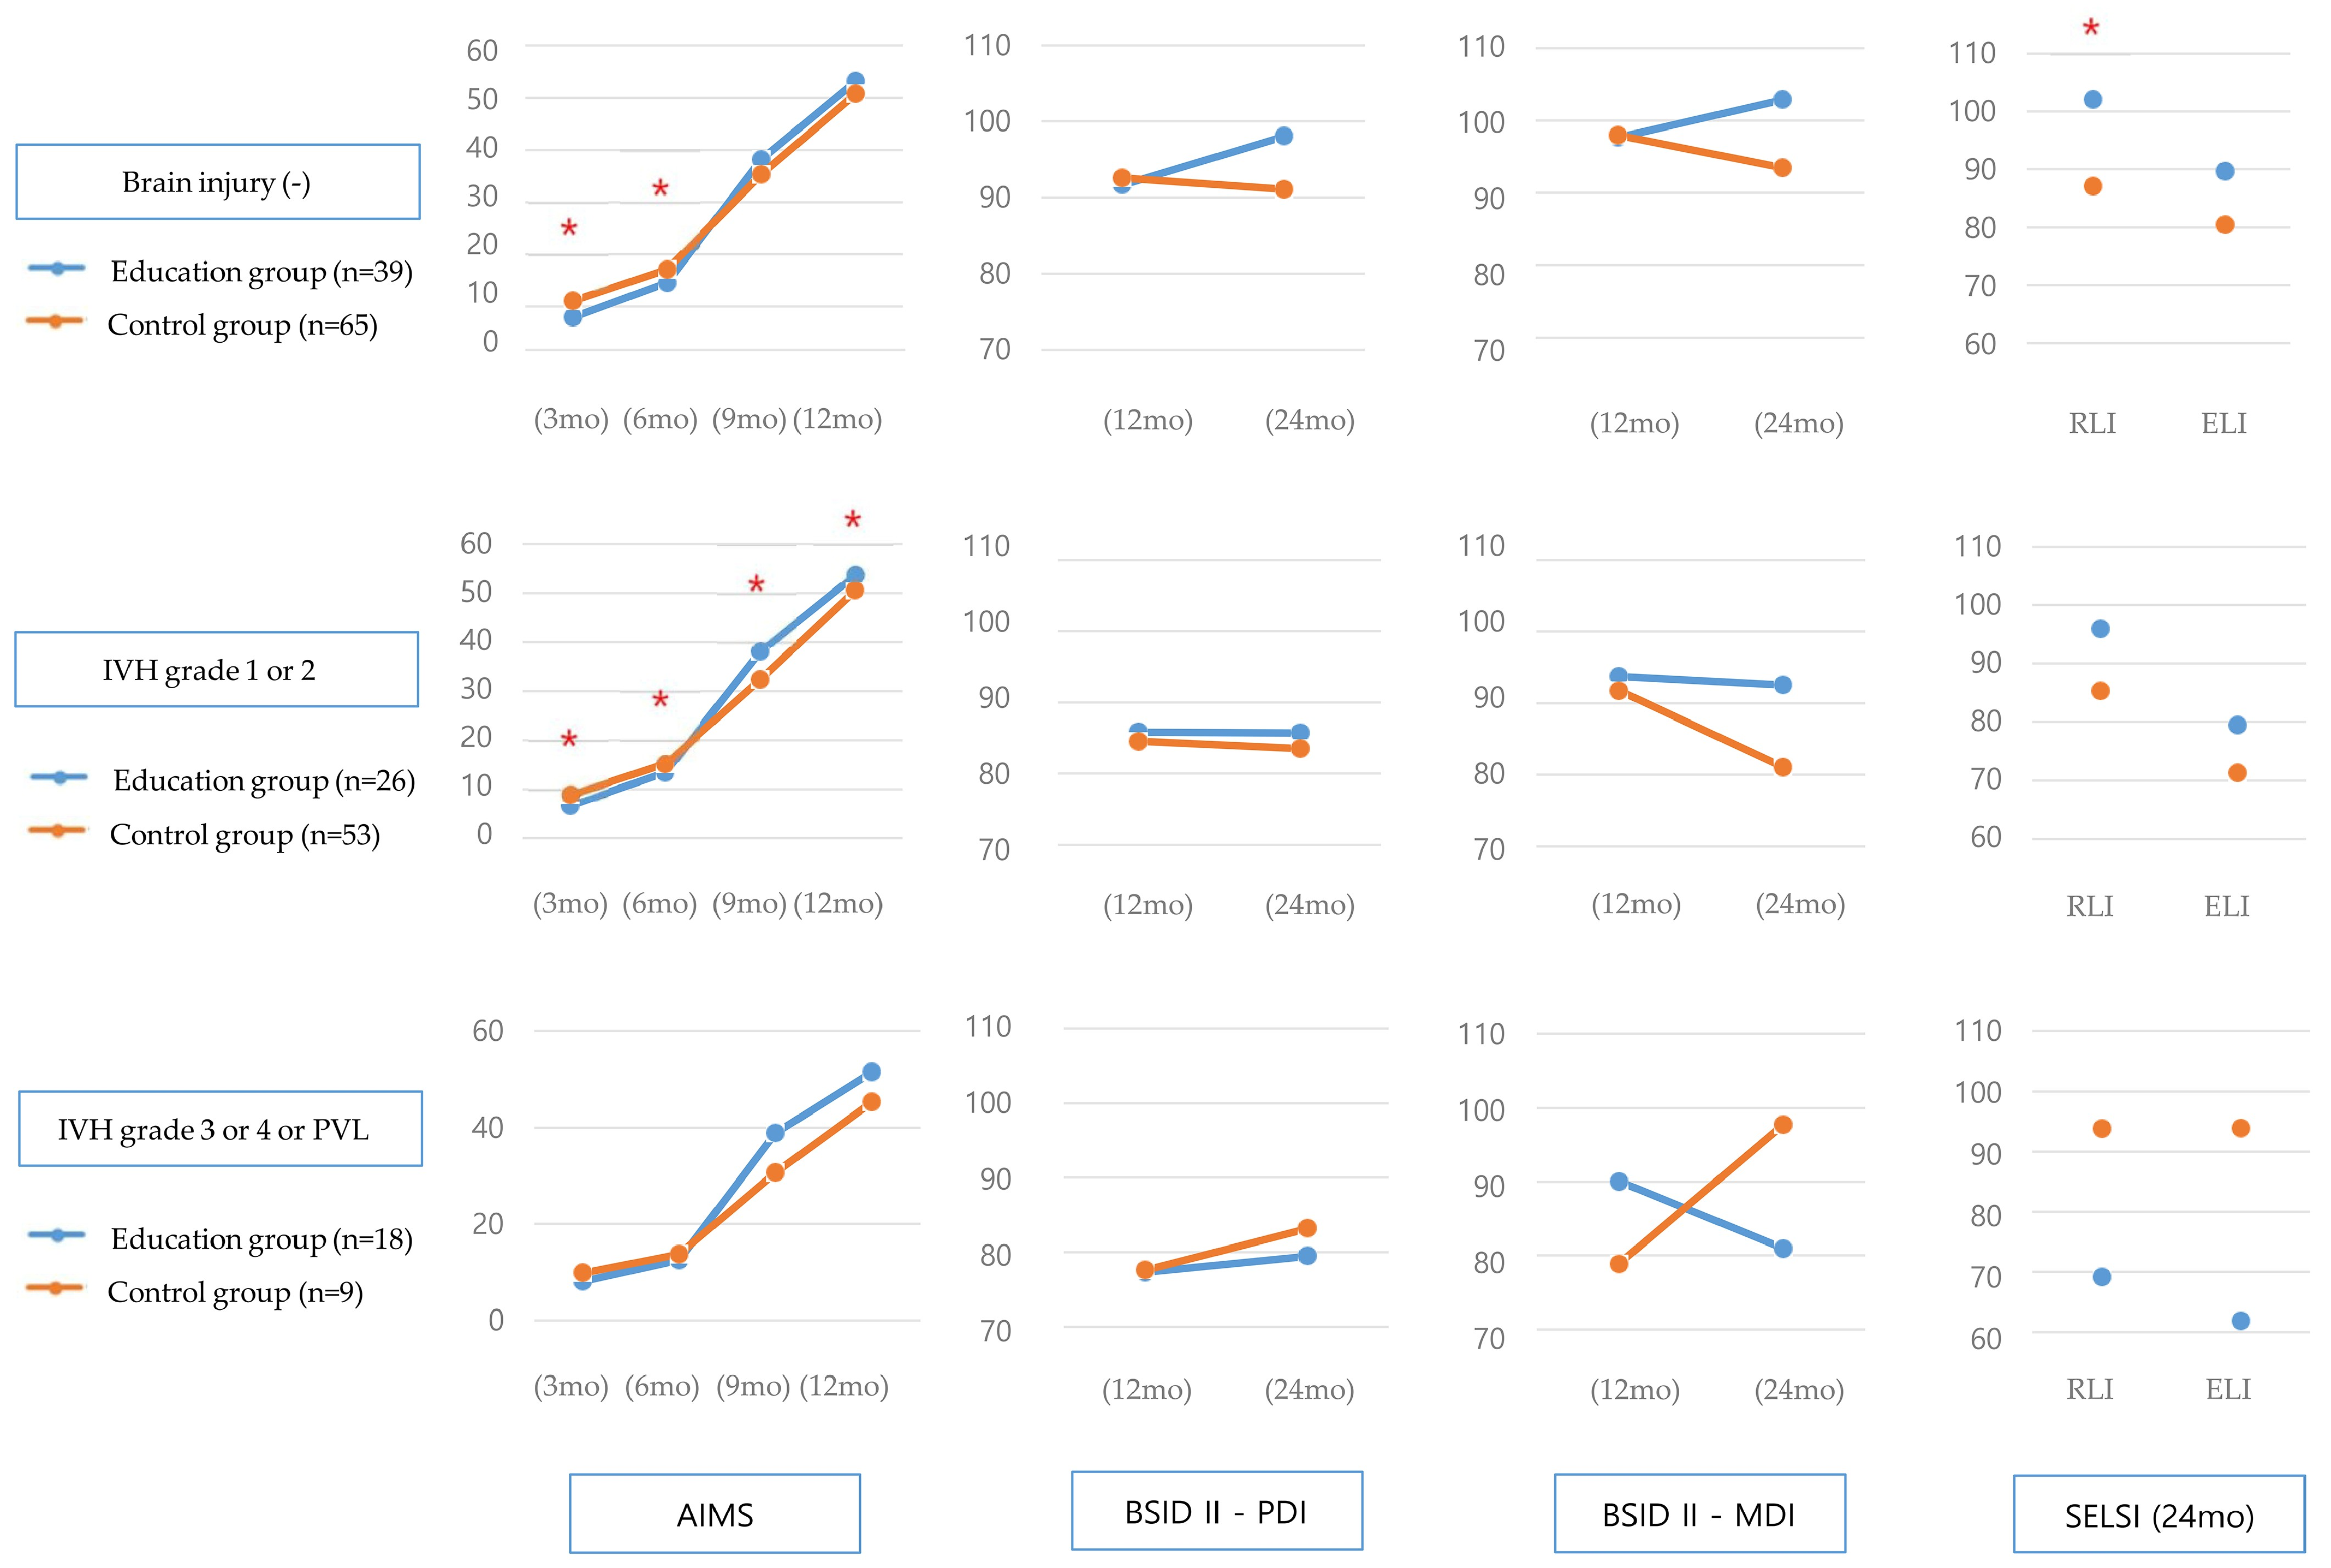Click orange 24mo point in middle MDI chart
Viewport: 2331px width, 1568px height.
(1782, 767)
